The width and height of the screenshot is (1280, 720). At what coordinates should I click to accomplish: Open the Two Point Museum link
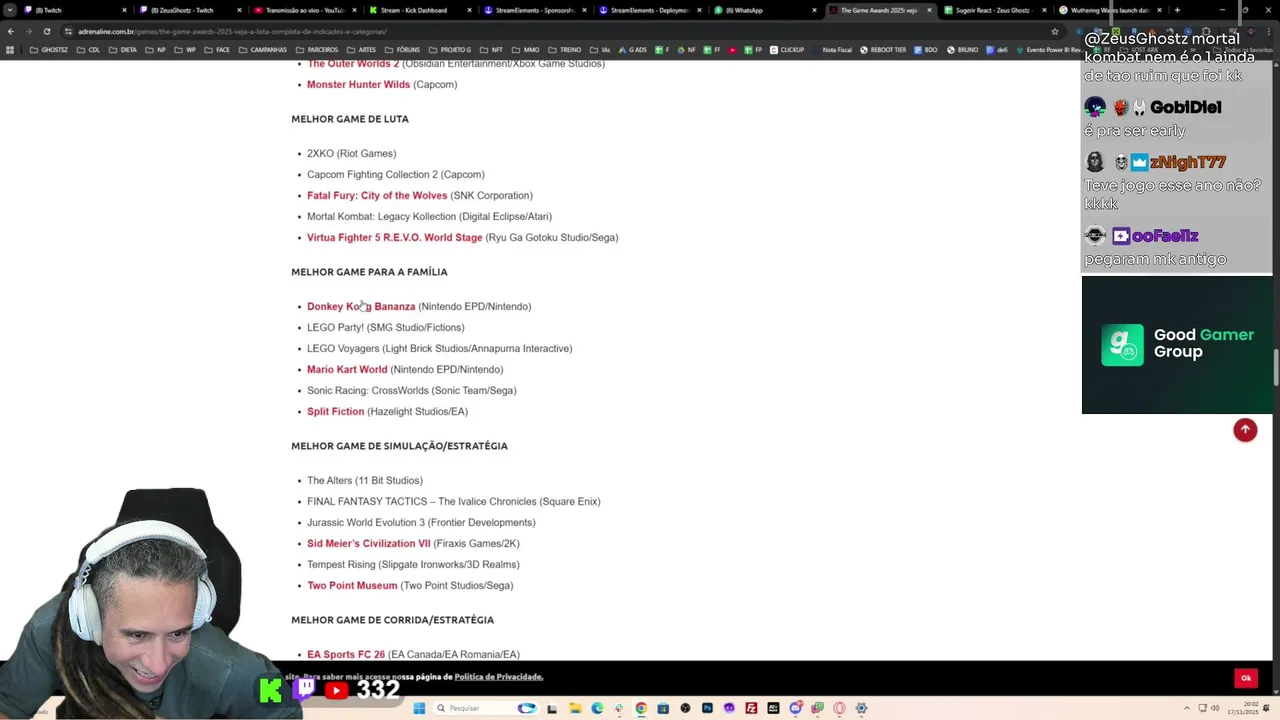tap(352, 585)
